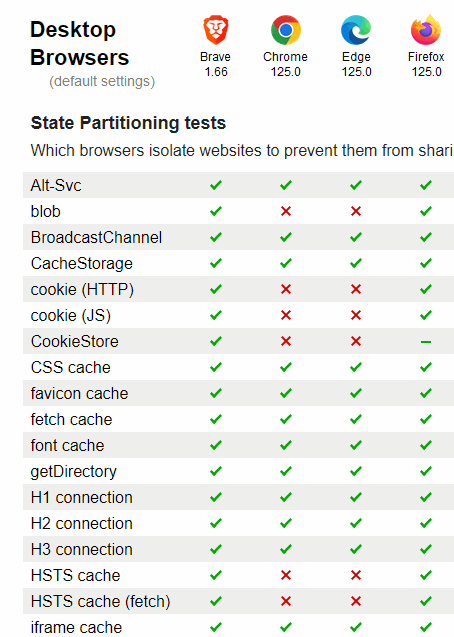
Task: Select the BroadcastChannel test row label
Action: tap(97, 238)
